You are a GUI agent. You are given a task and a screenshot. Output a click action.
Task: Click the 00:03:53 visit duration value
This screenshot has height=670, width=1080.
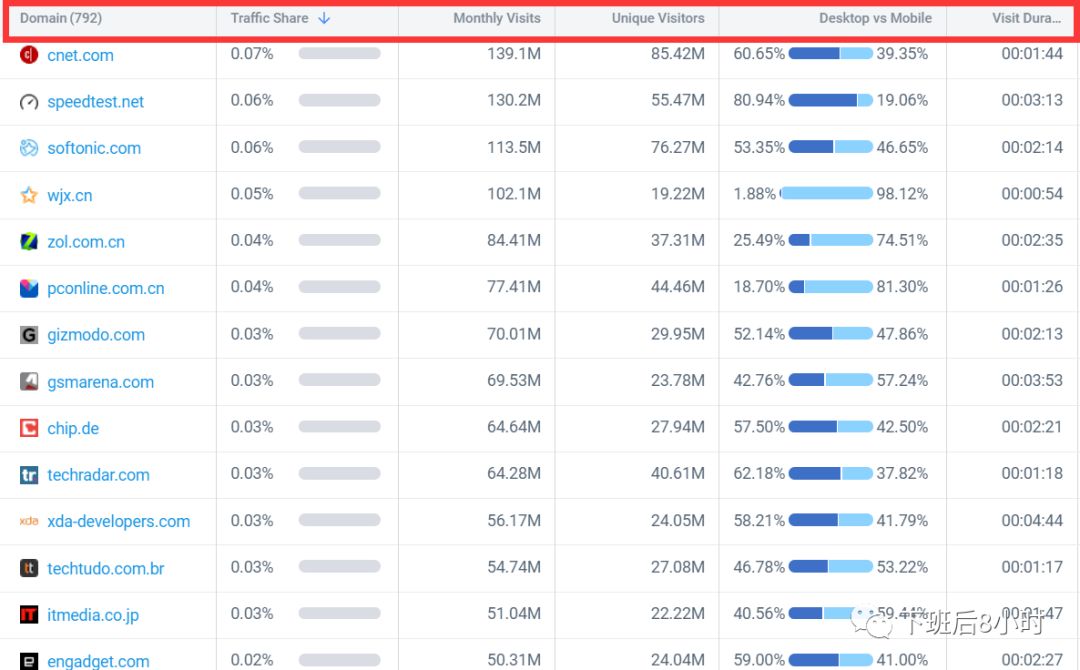pyautogui.click(x=1032, y=380)
